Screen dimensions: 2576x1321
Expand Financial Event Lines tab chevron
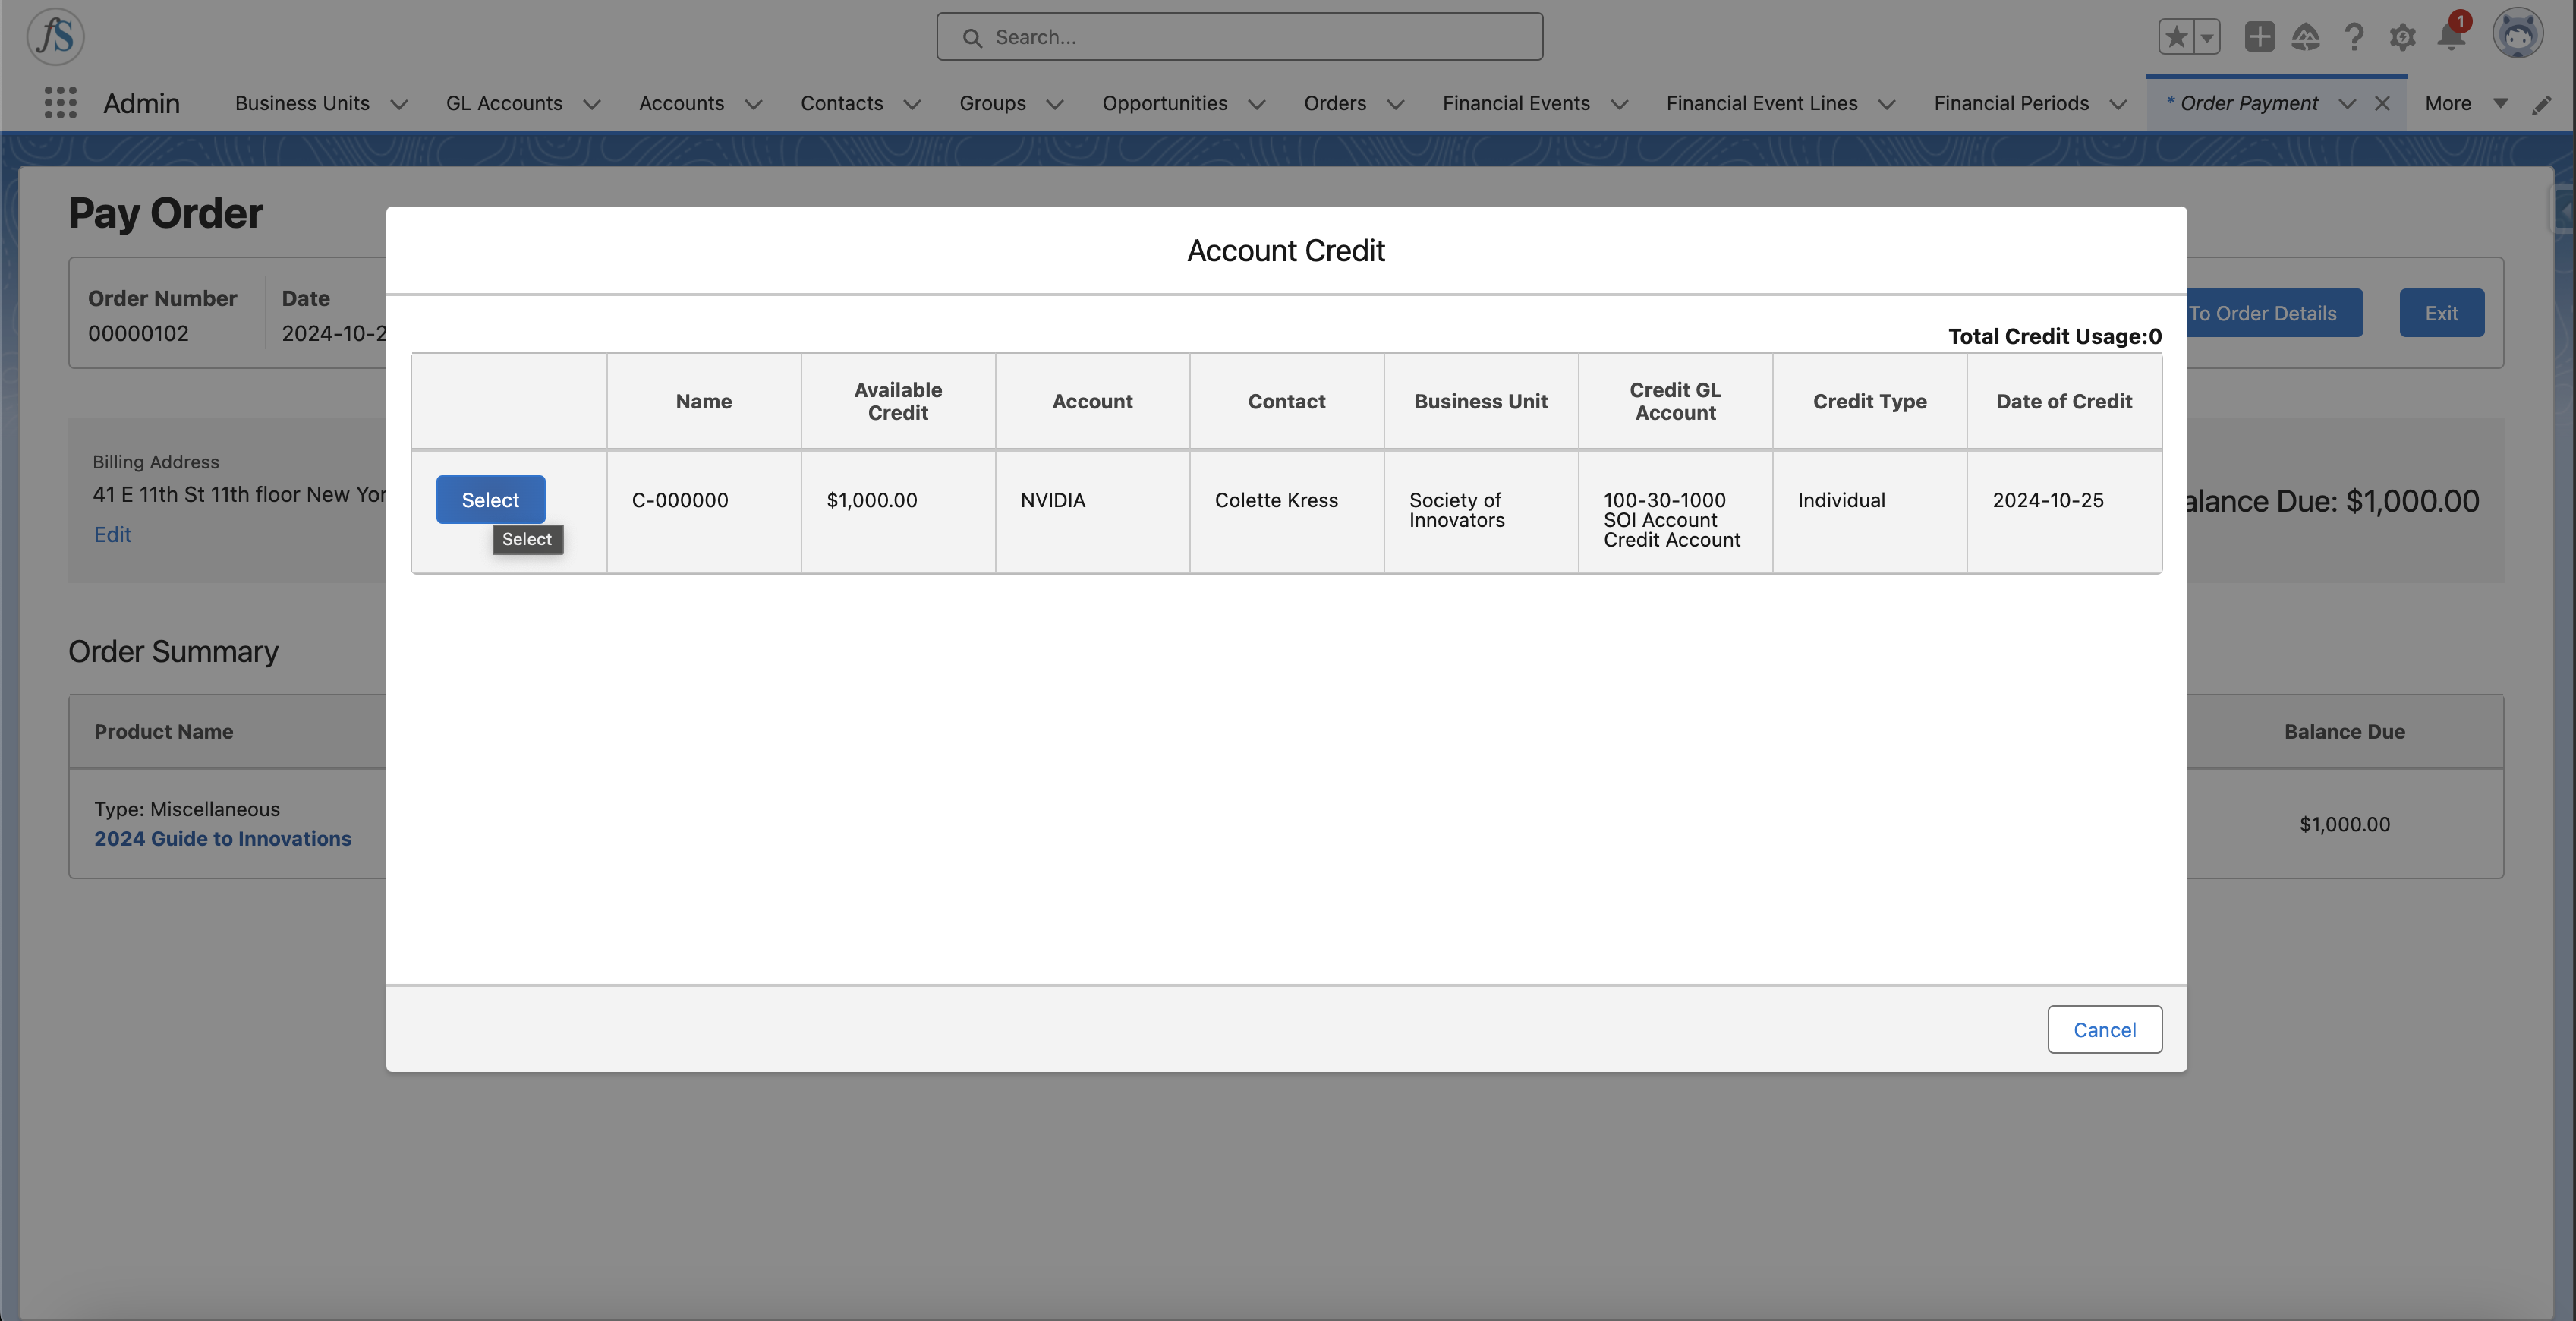(x=1887, y=104)
